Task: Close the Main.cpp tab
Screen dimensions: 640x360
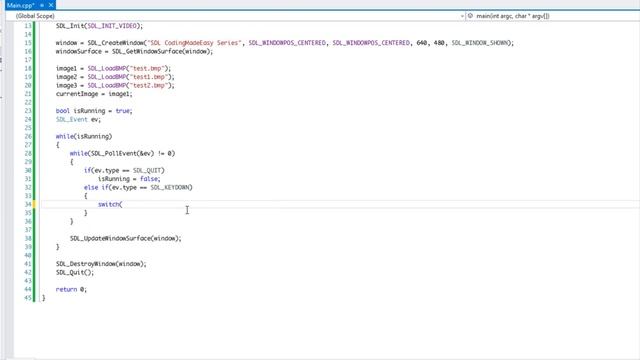Action: 51,5
